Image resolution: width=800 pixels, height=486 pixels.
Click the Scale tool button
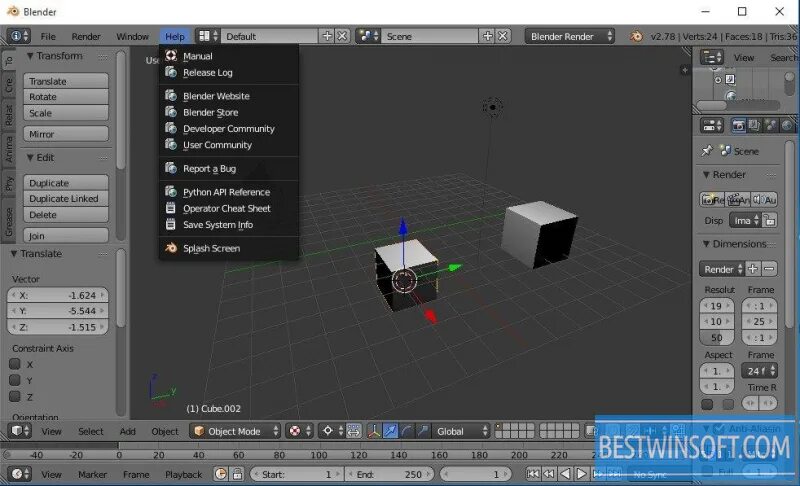66,113
